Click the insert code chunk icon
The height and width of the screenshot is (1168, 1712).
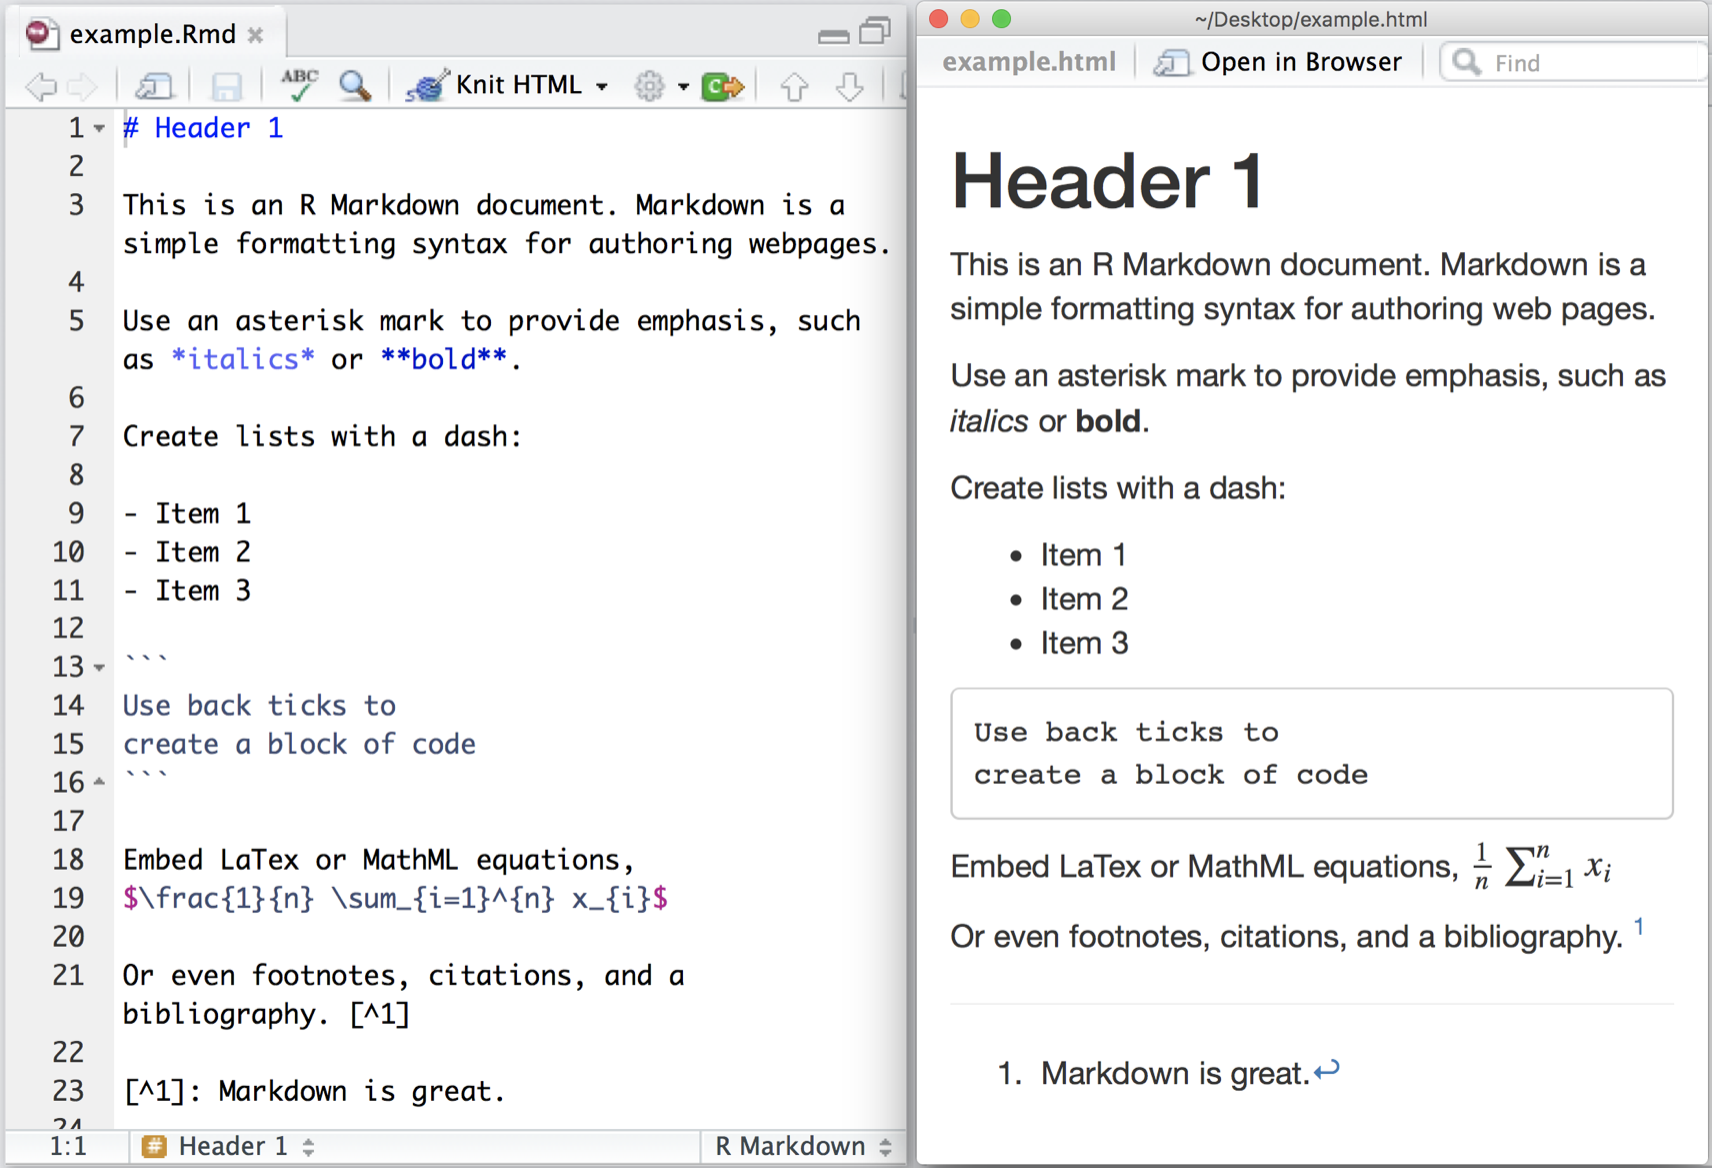(x=722, y=87)
